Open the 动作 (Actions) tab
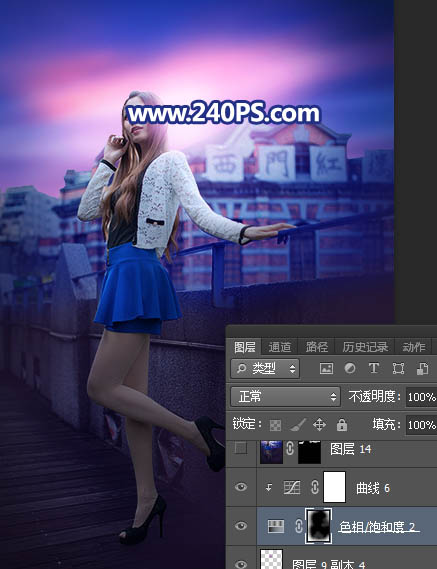The height and width of the screenshot is (569, 437). click(x=413, y=347)
